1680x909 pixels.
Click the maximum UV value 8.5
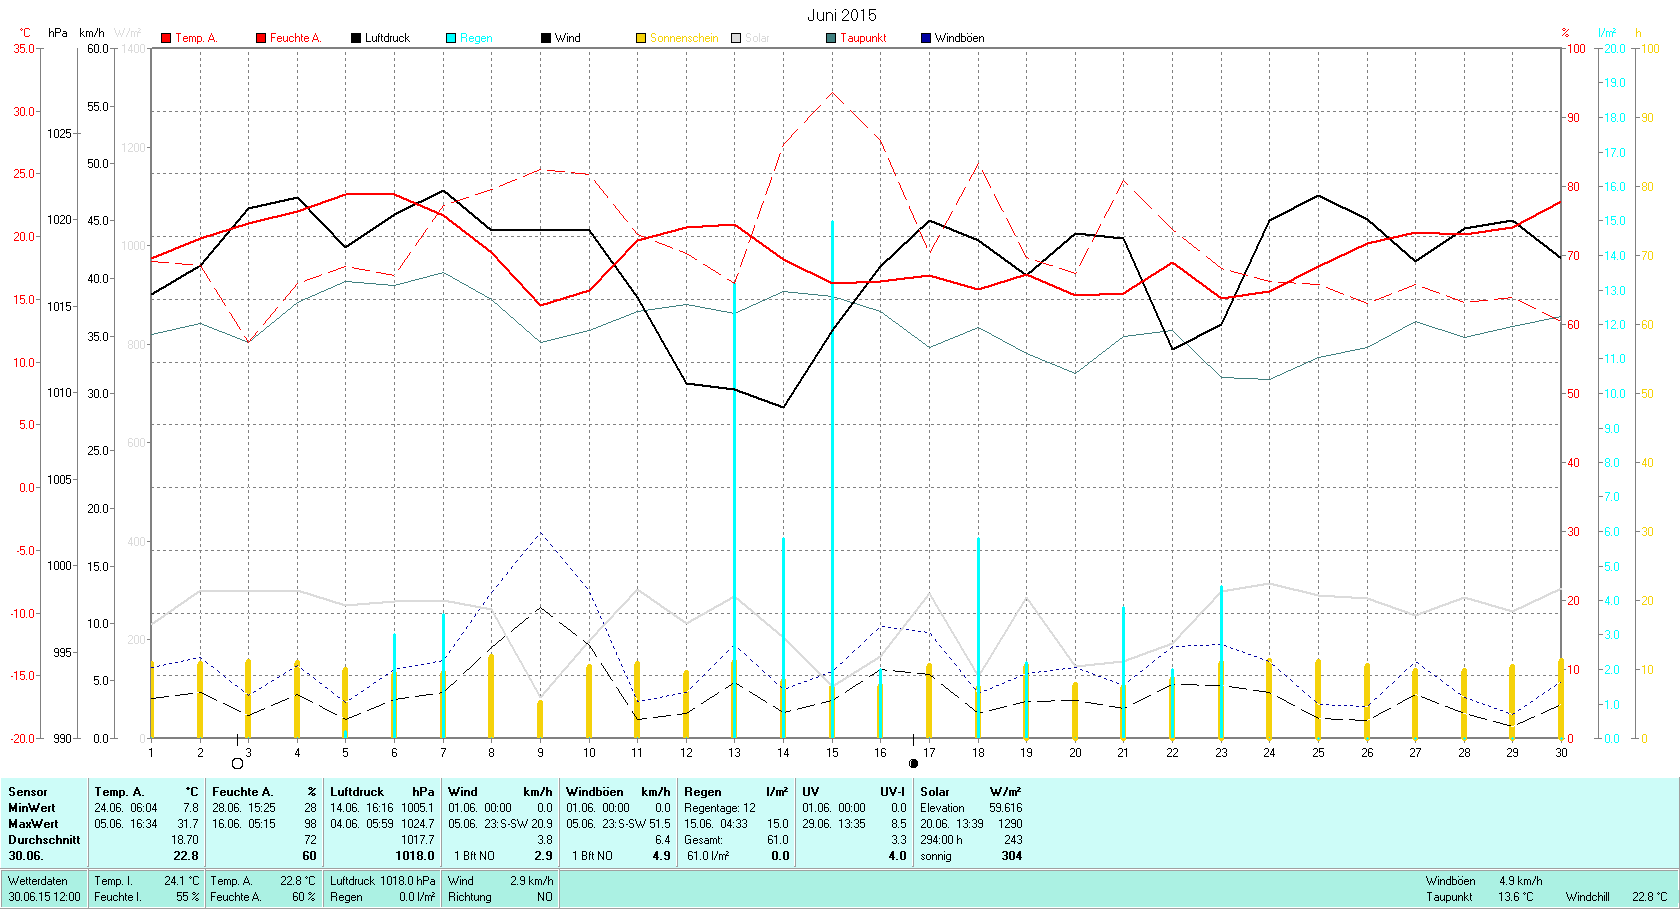coord(898,824)
